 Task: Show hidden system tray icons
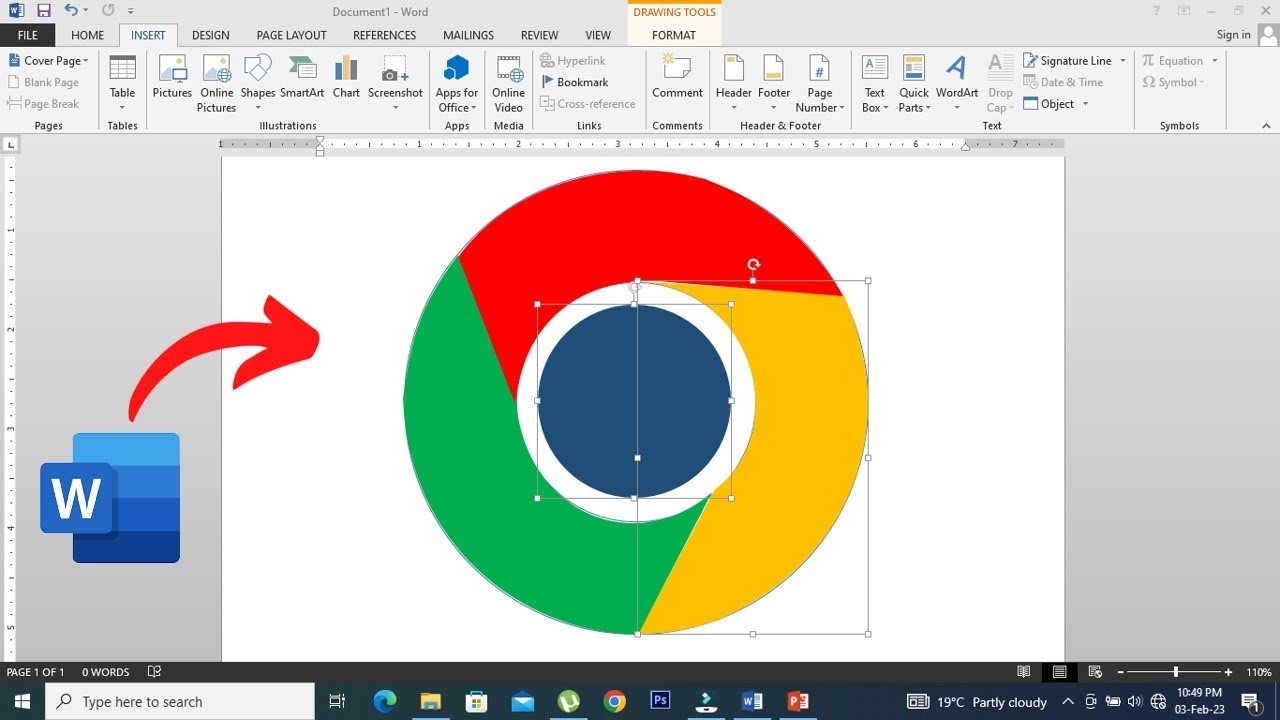(x=1068, y=702)
